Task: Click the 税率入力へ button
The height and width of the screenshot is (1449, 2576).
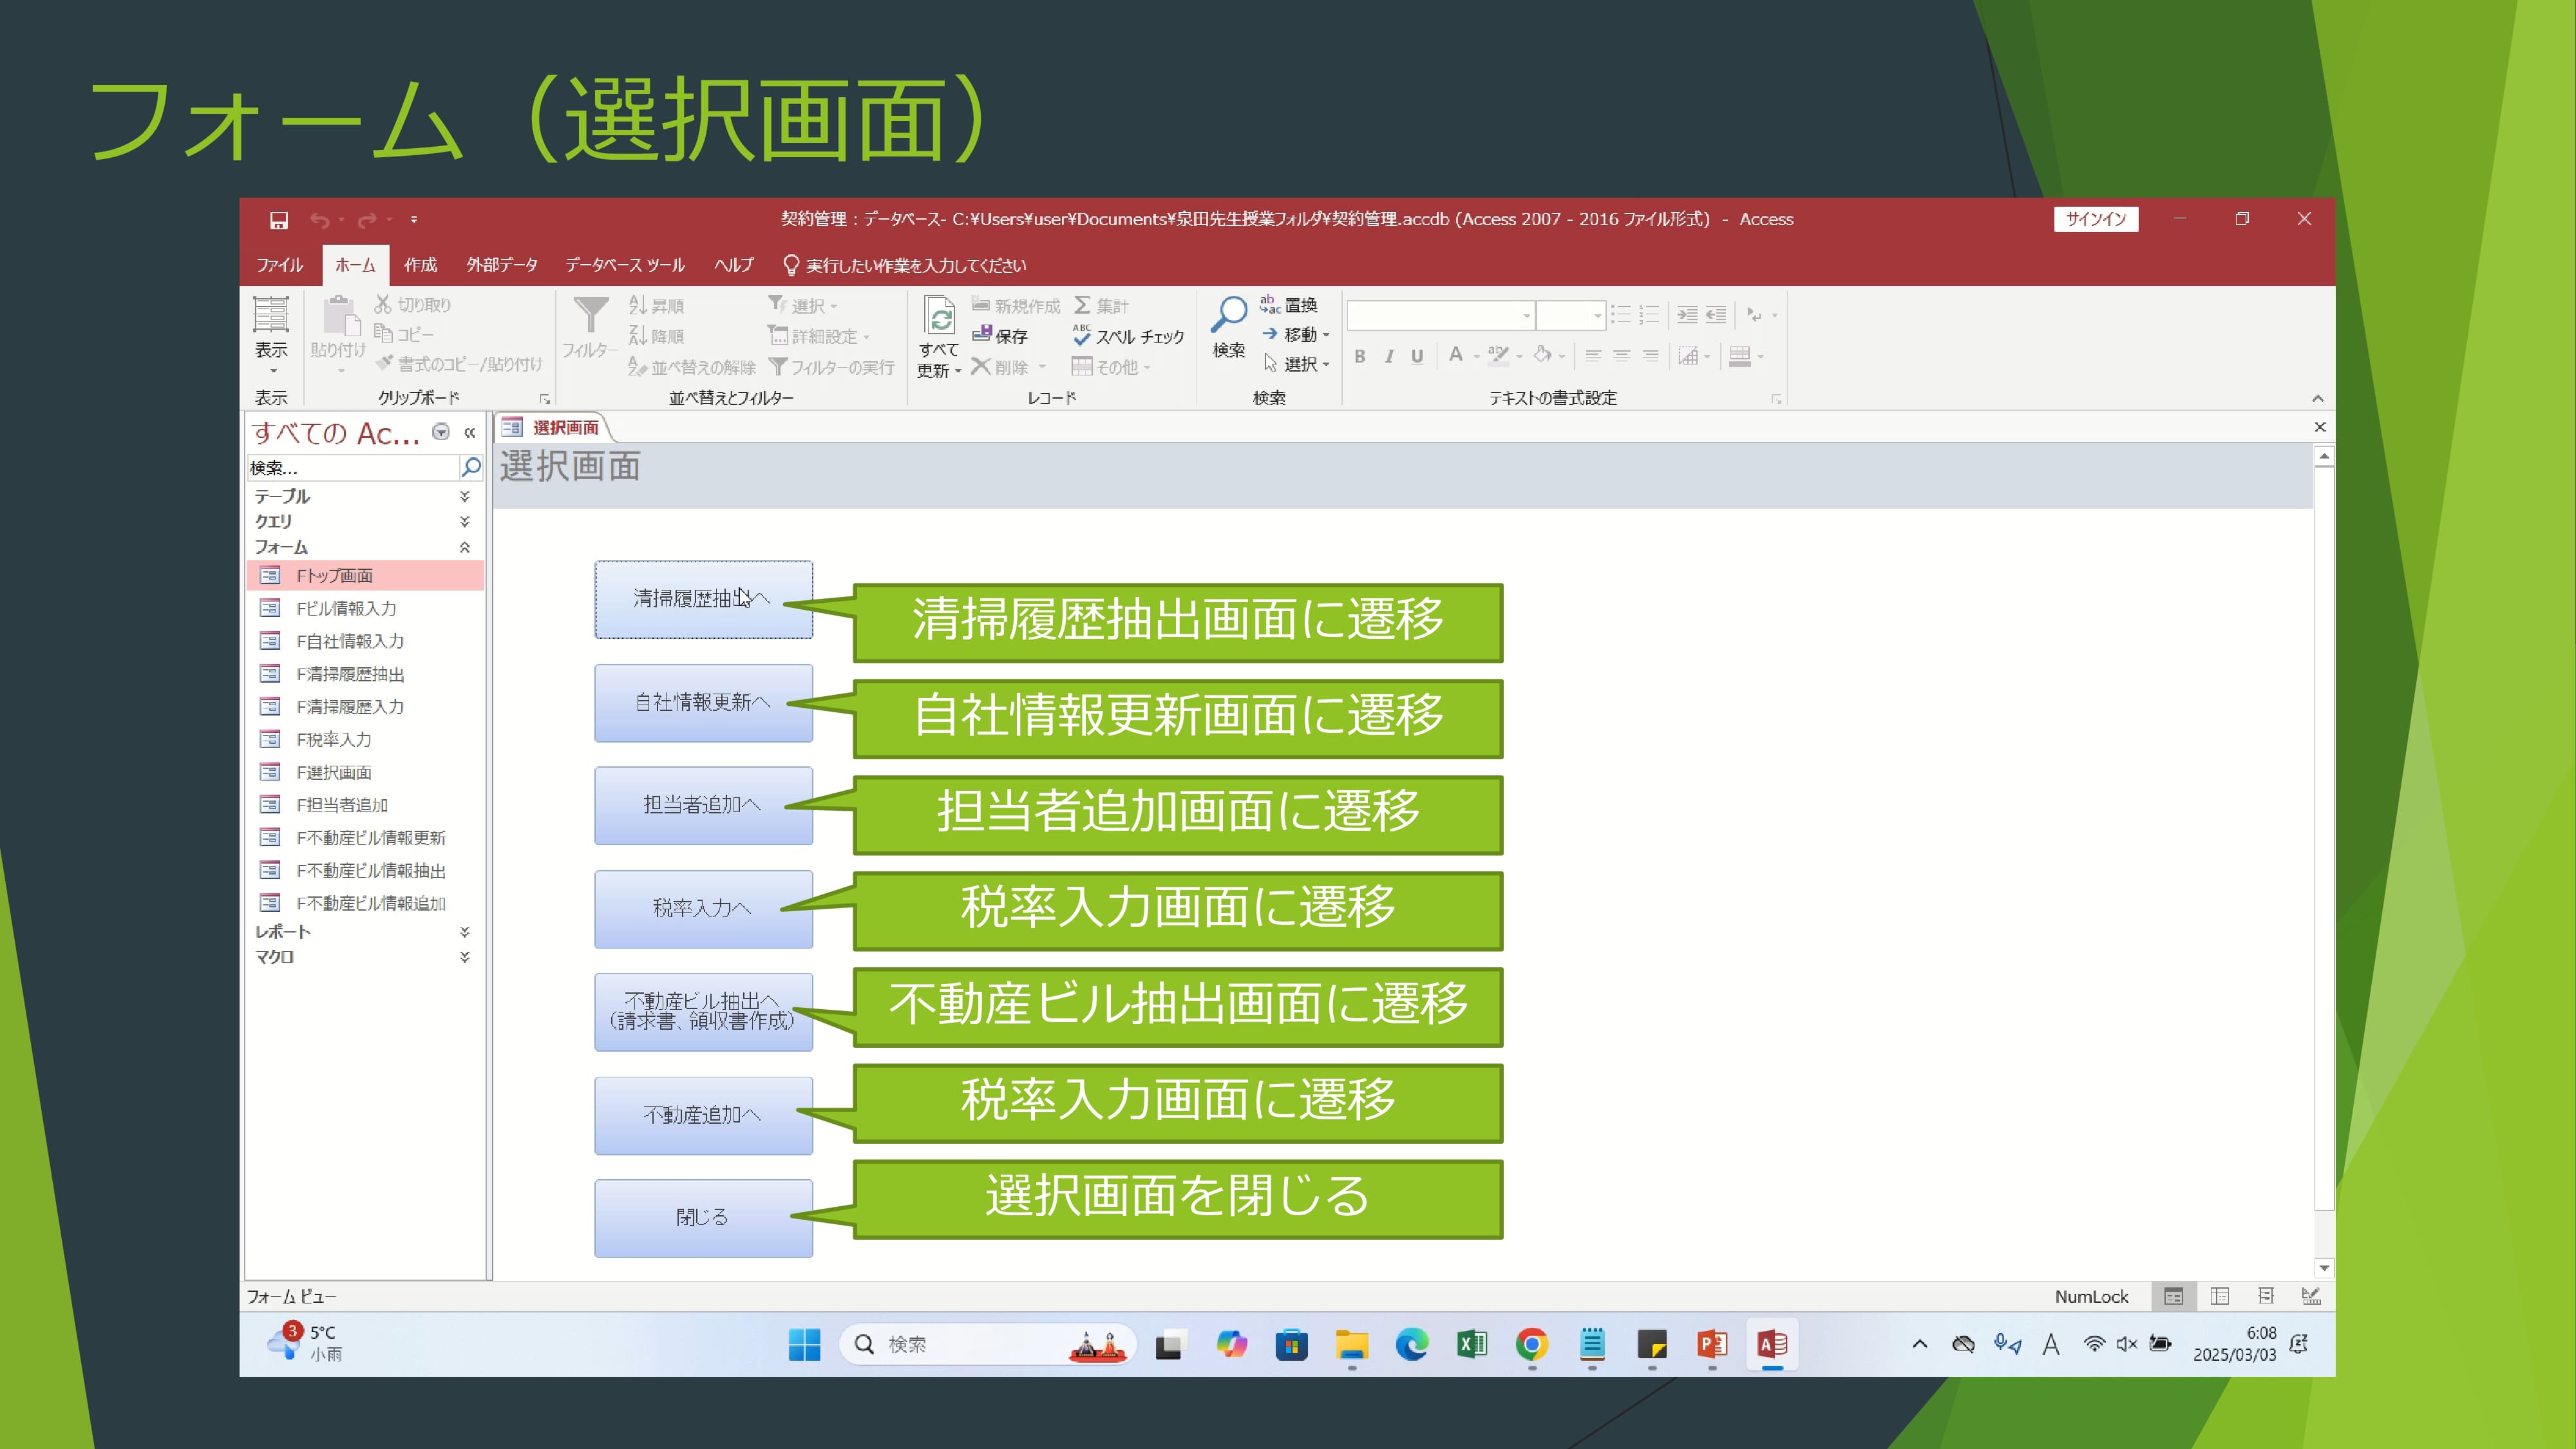Action: coord(703,909)
